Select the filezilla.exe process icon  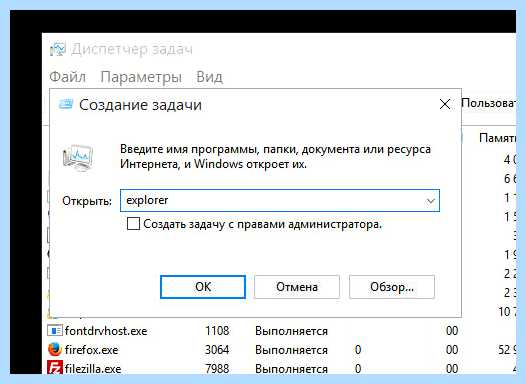click(54, 368)
